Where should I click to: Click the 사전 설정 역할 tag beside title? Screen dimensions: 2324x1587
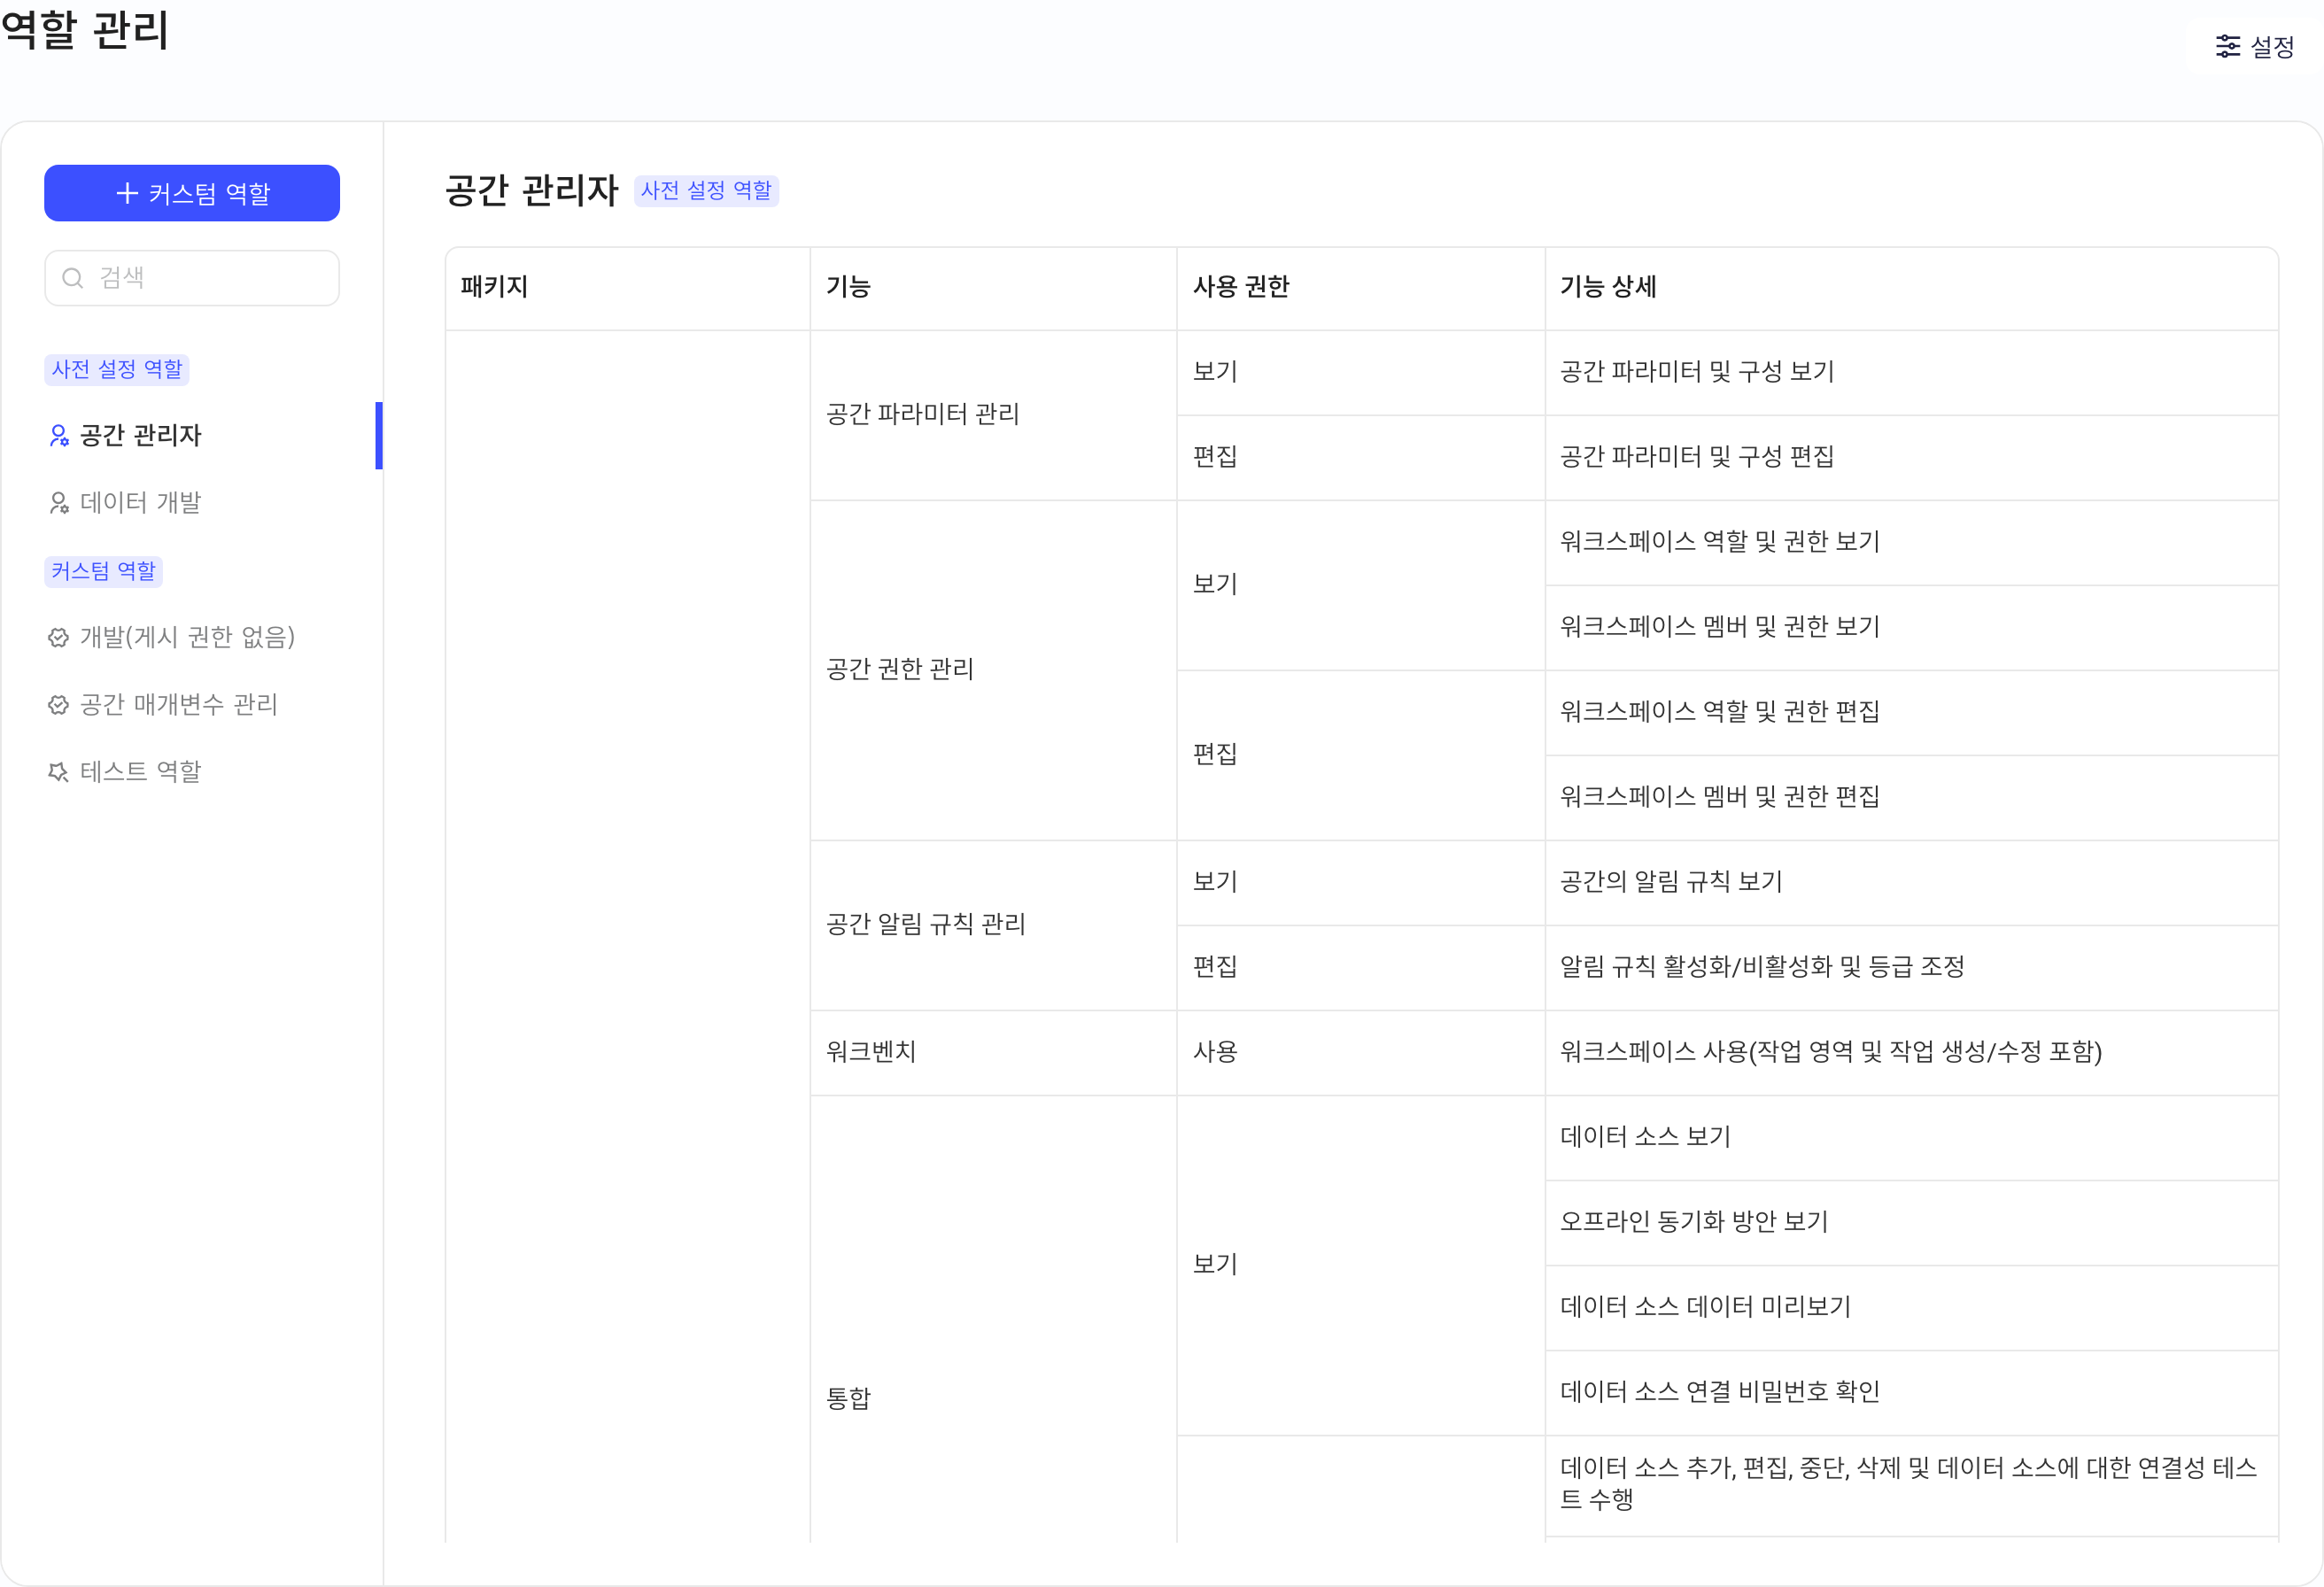(706, 190)
